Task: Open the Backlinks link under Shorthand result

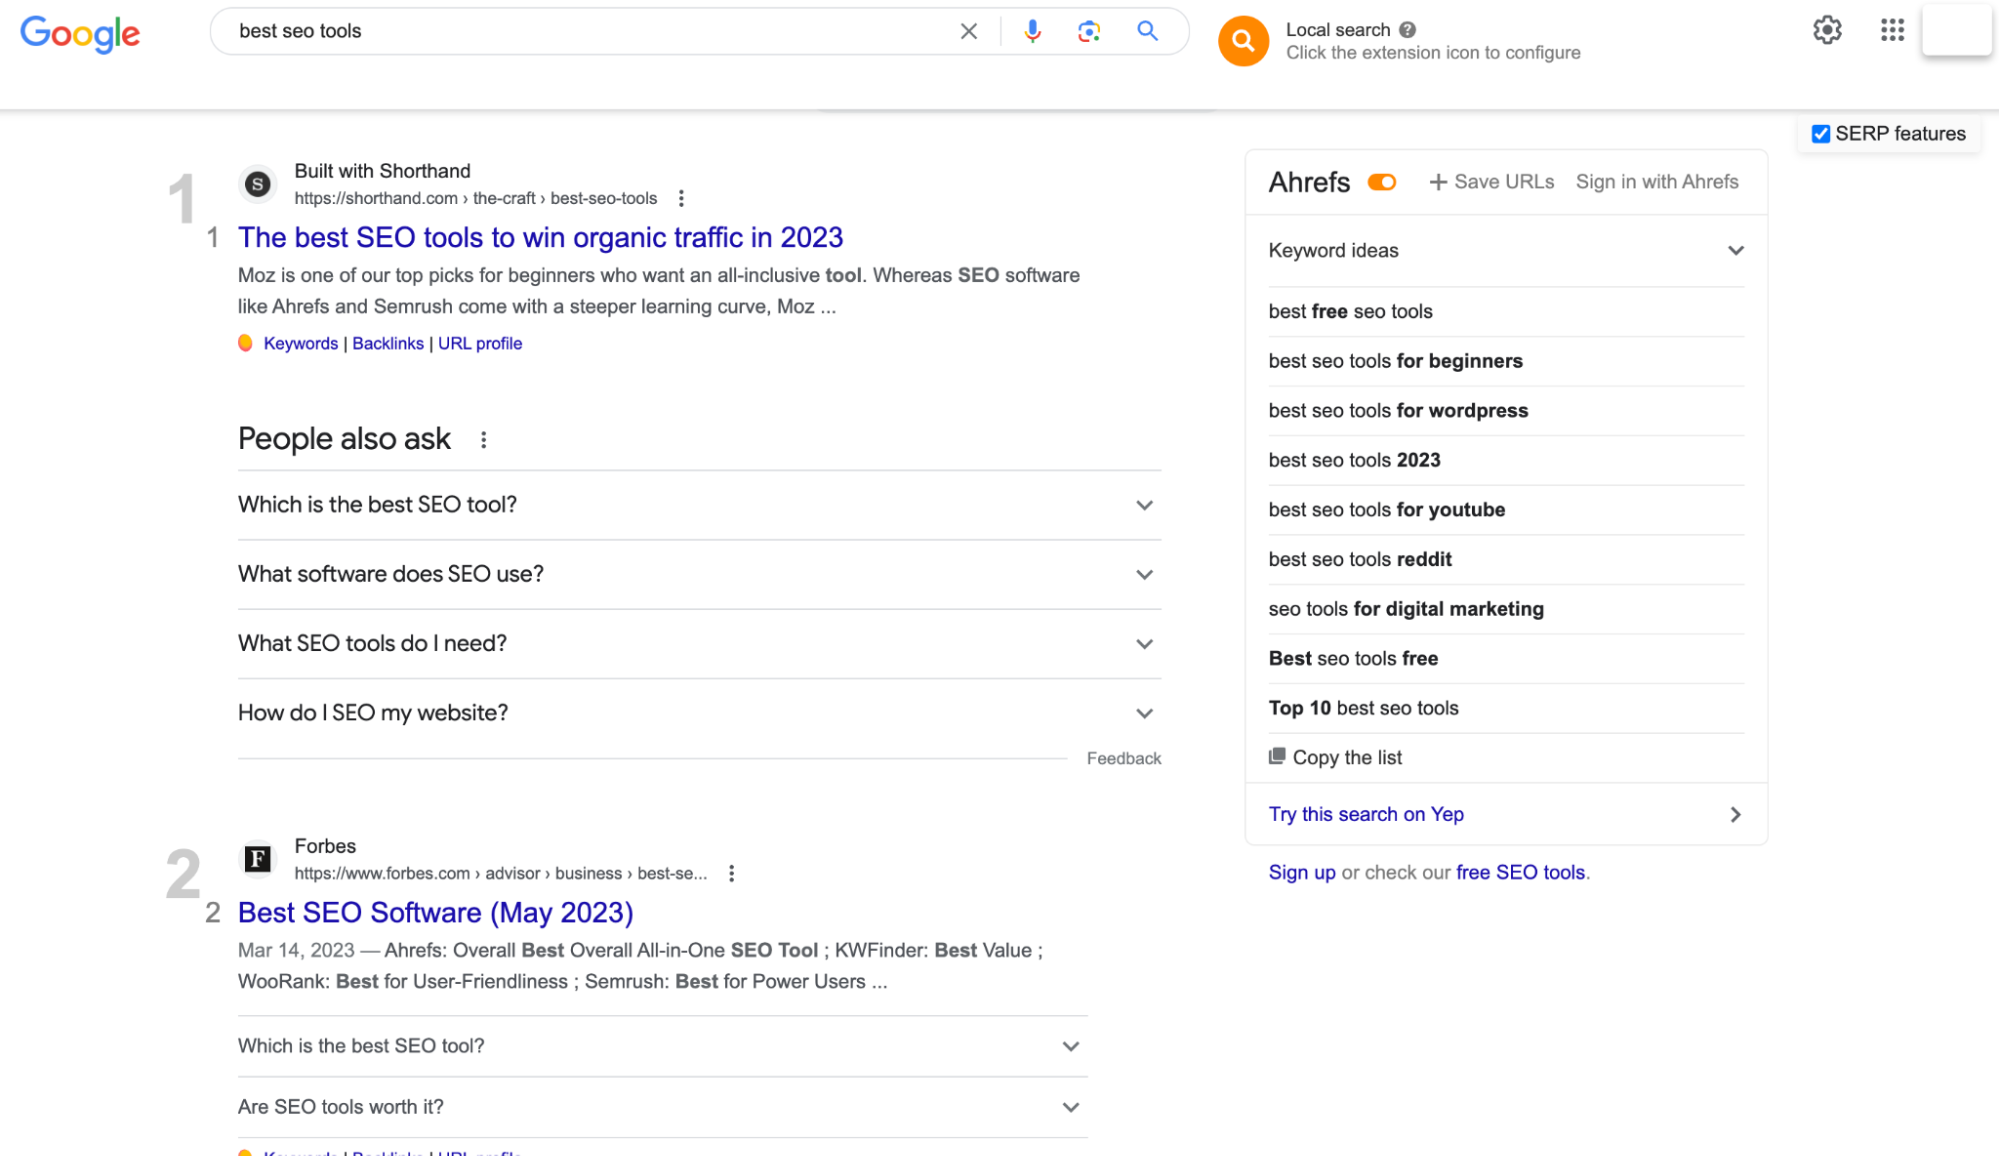Action: [x=387, y=343]
